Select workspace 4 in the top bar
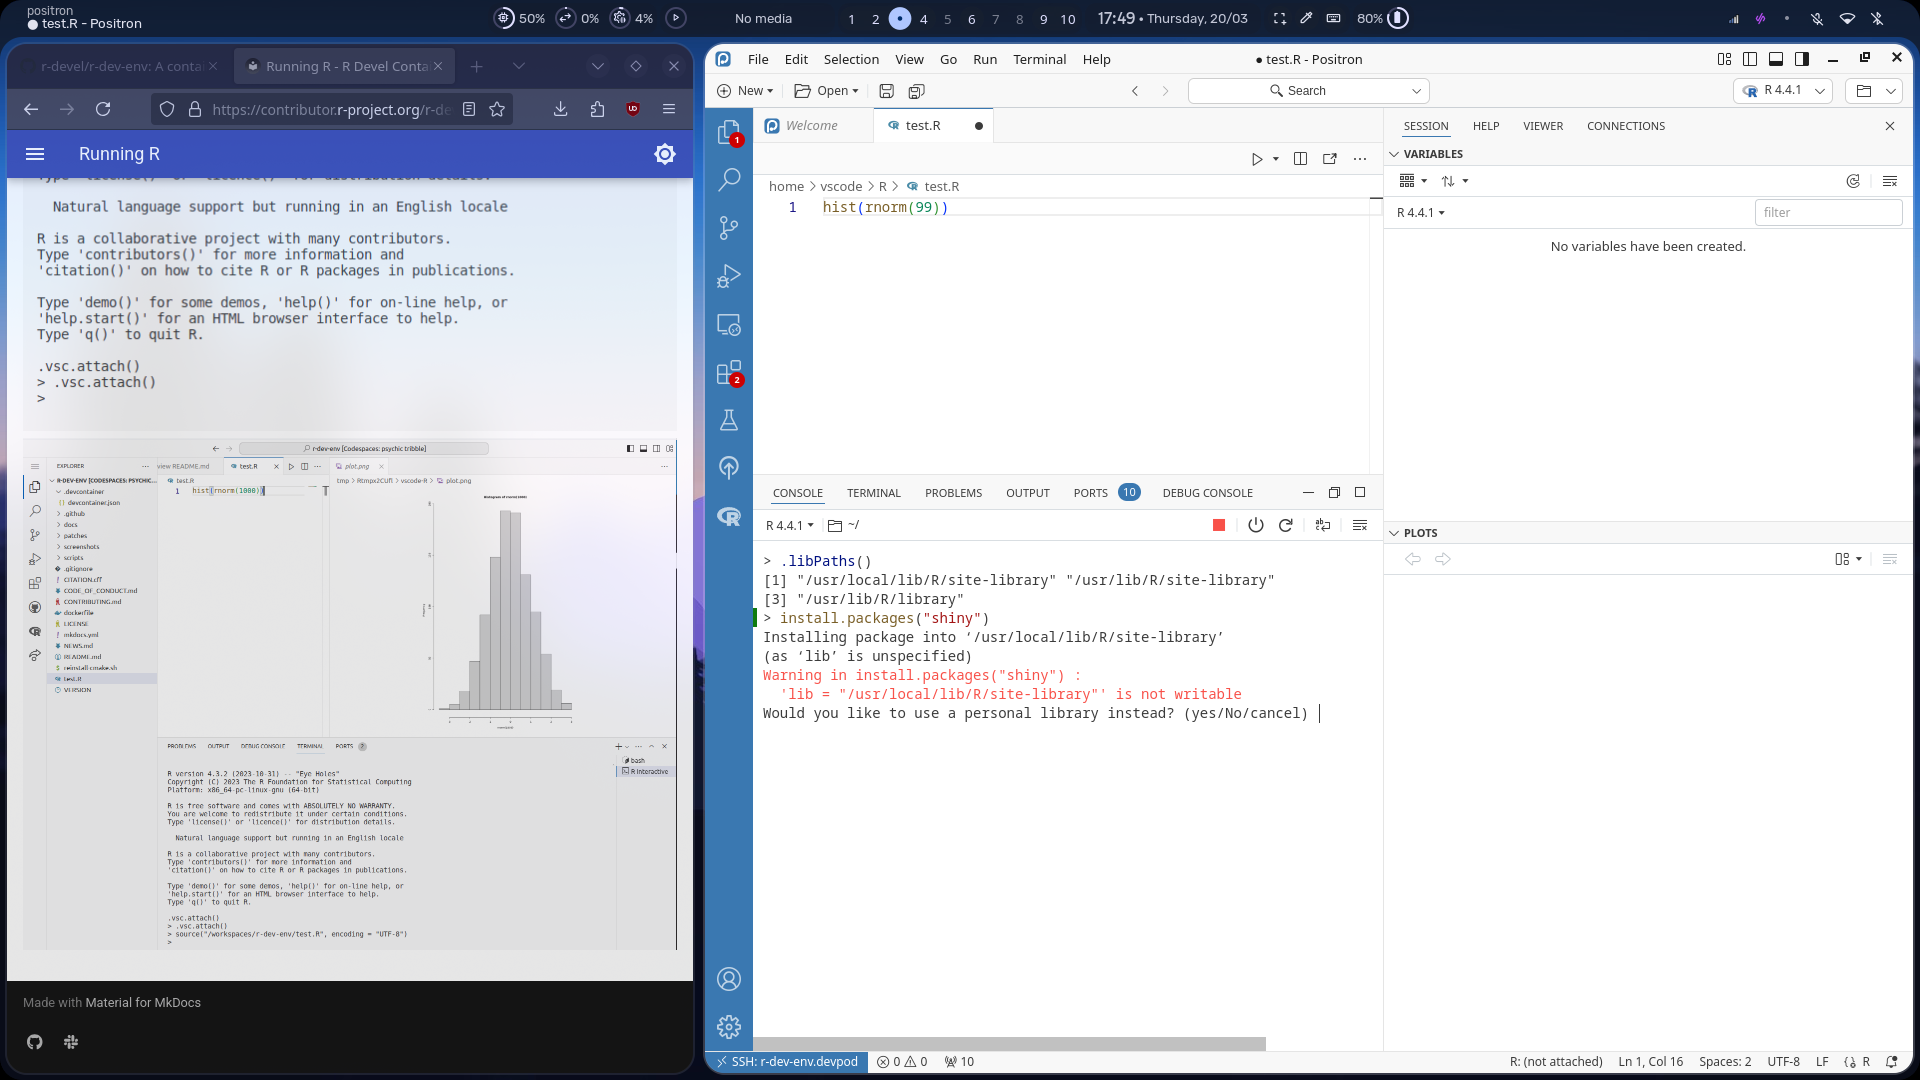The image size is (1920, 1080). click(923, 19)
